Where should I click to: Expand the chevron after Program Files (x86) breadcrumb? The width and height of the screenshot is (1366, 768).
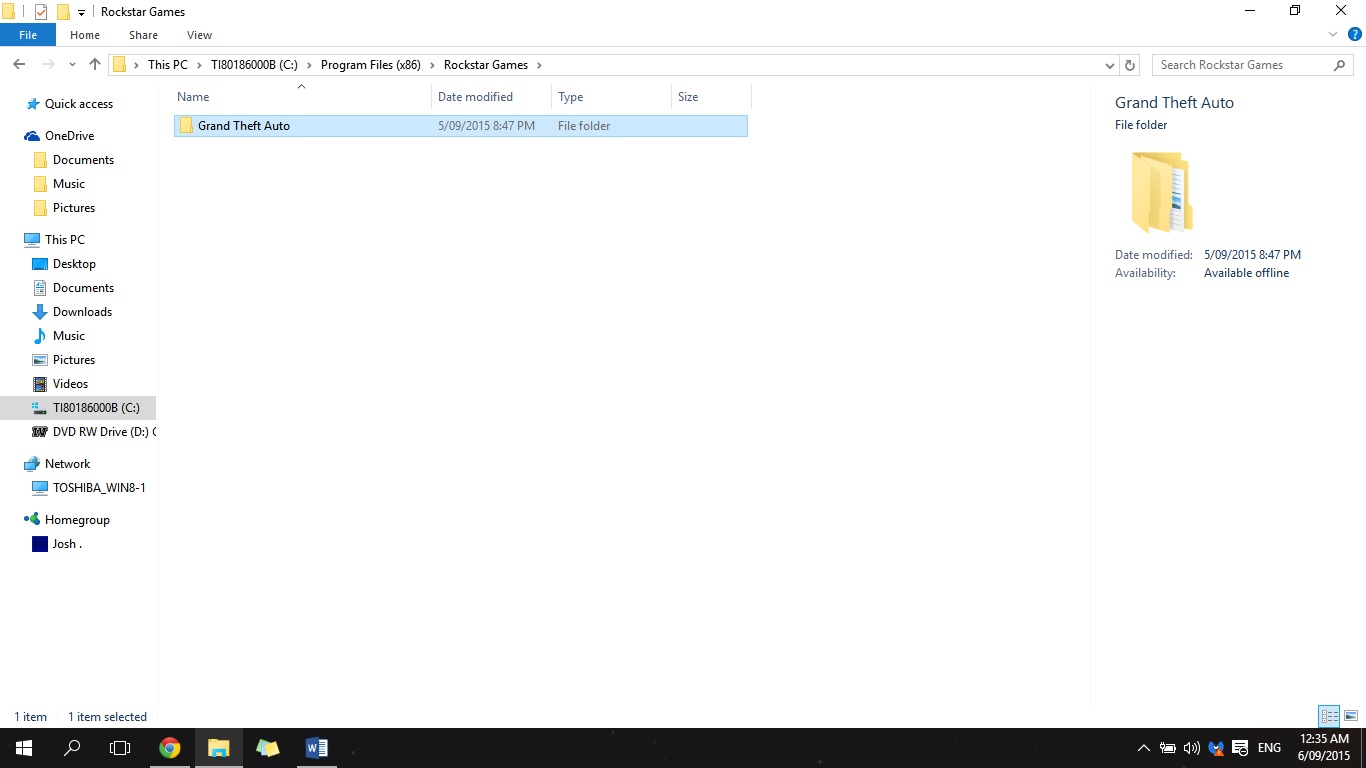click(x=432, y=65)
